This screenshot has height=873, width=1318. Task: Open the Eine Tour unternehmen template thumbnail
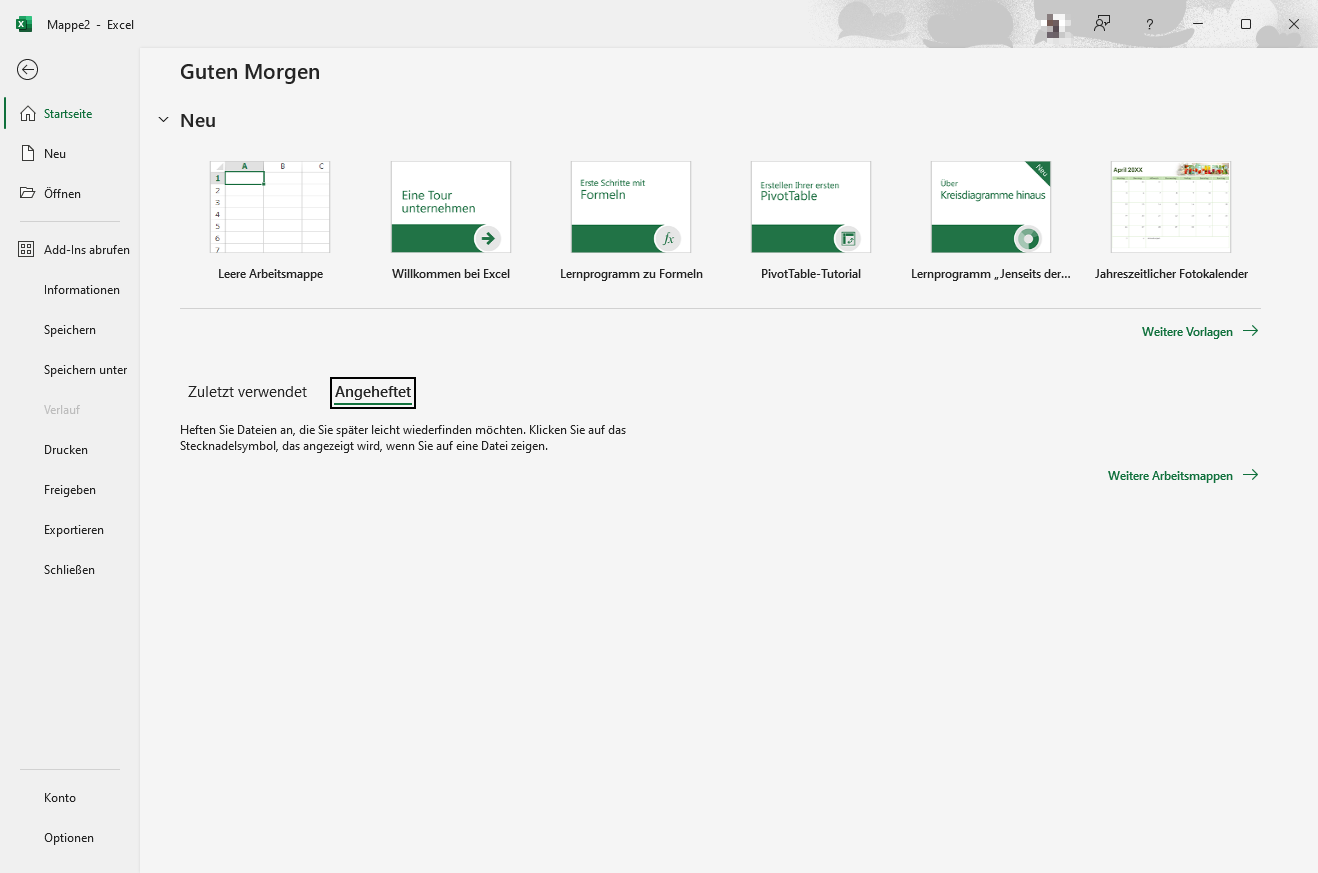[451, 207]
